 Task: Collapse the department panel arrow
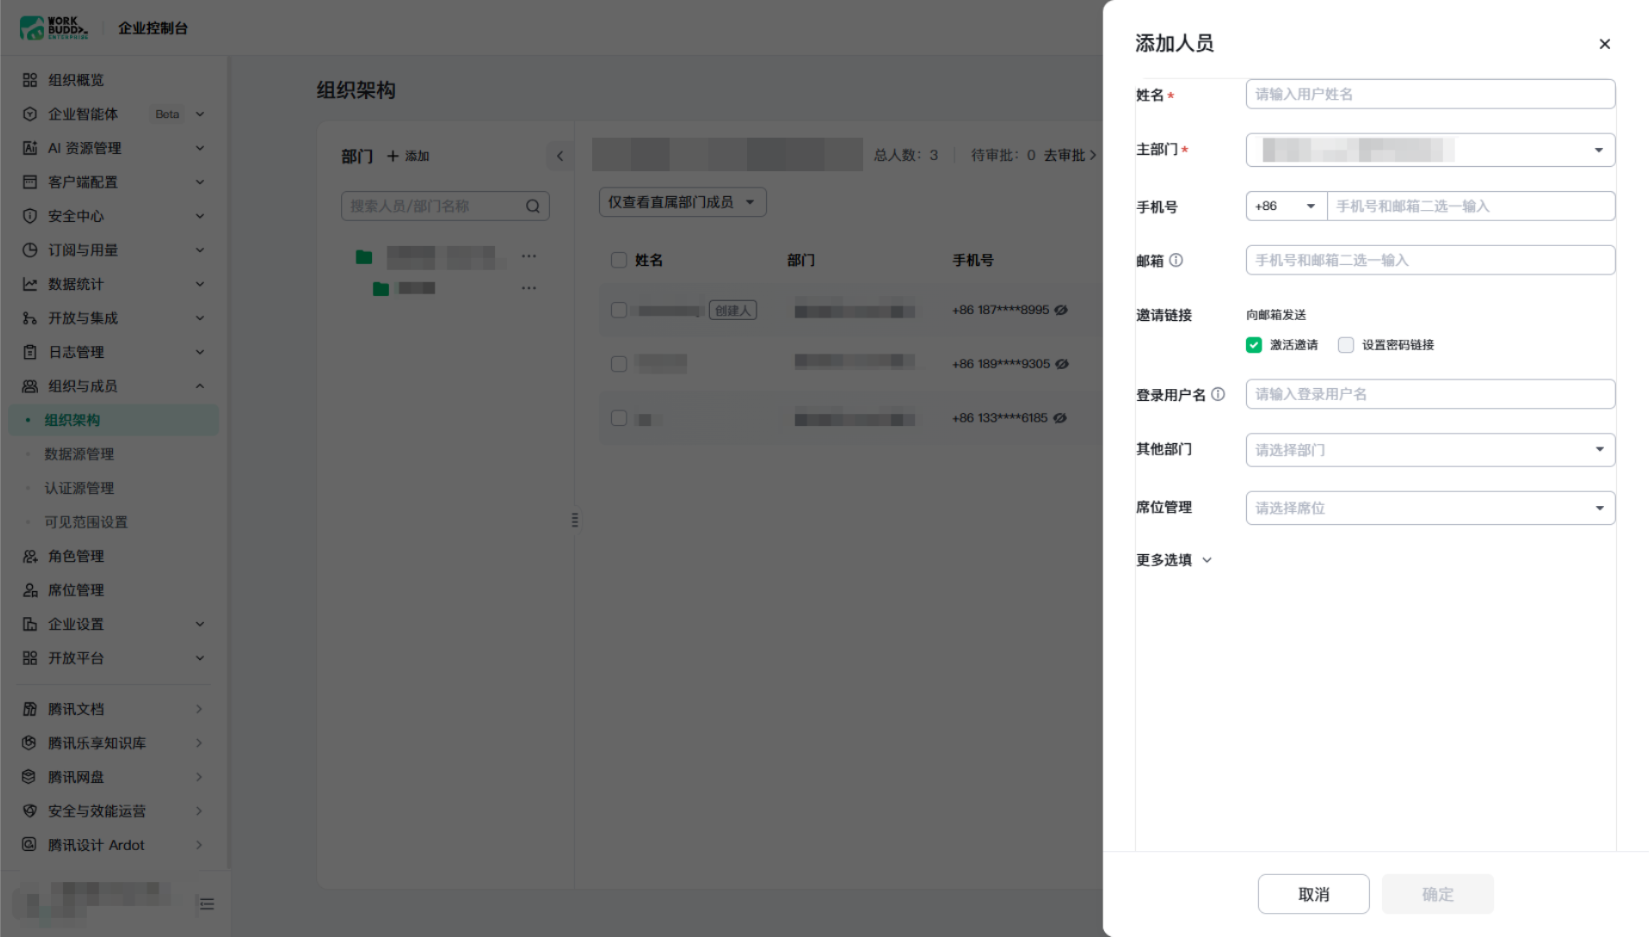click(560, 156)
